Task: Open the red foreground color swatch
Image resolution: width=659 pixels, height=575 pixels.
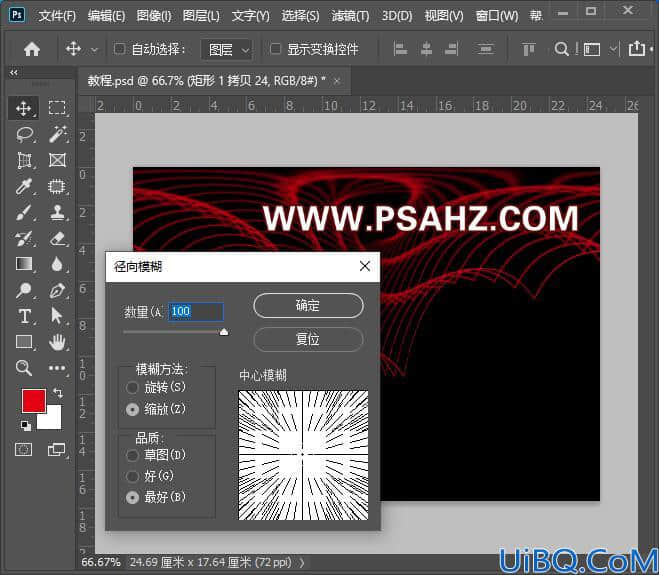Action: point(33,401)
